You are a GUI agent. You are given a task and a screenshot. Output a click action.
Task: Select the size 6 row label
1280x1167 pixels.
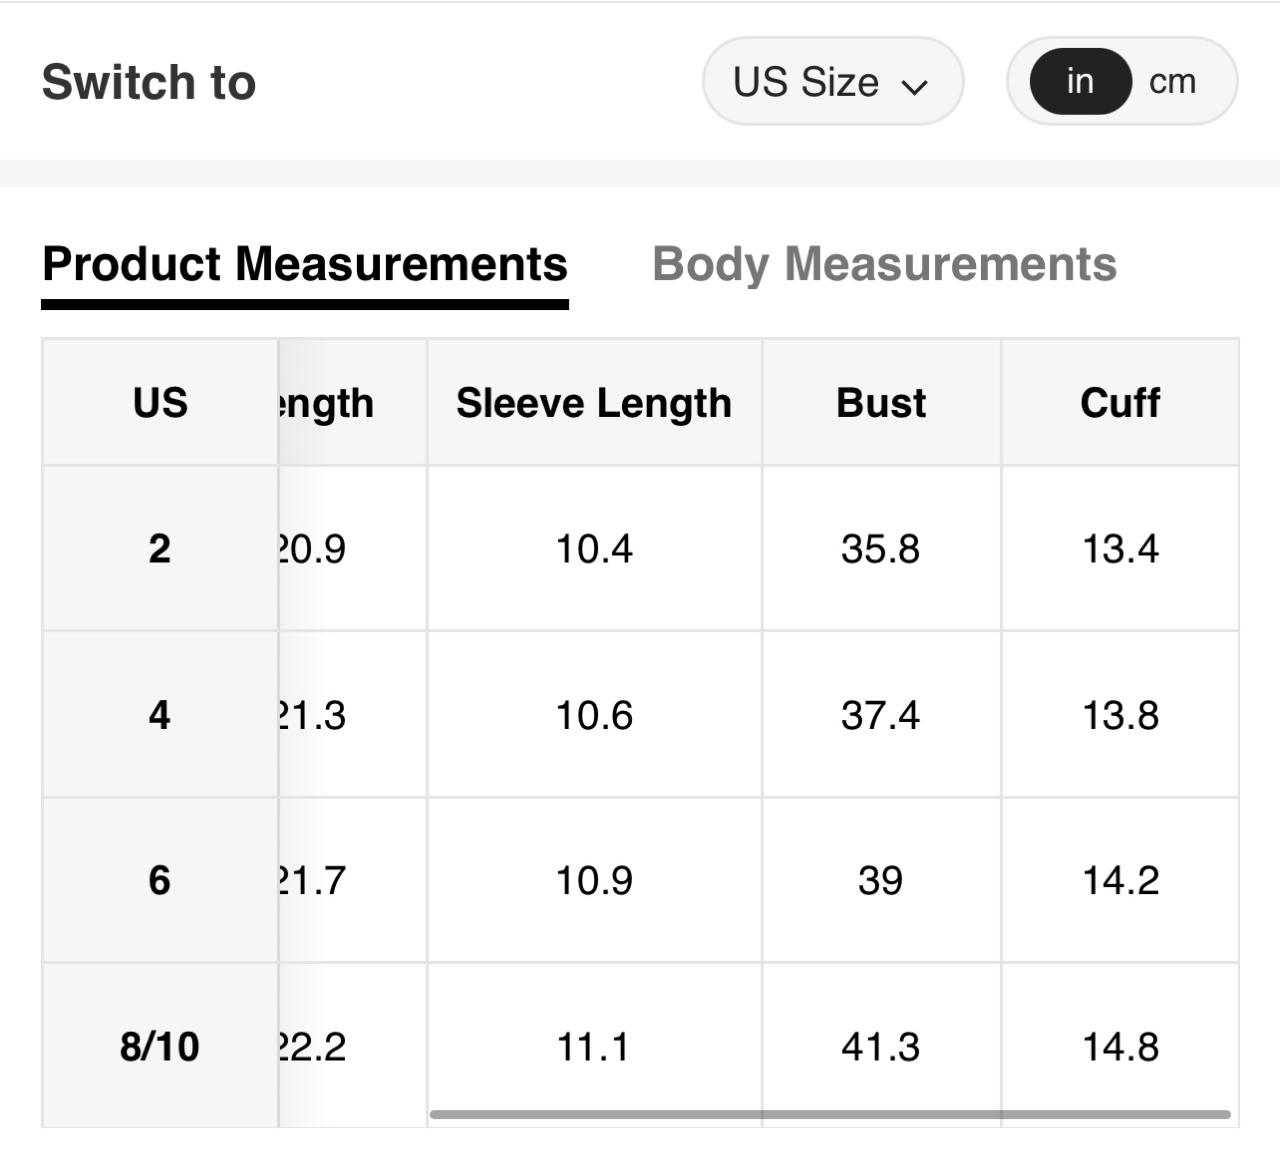click(x=160, y=880)
